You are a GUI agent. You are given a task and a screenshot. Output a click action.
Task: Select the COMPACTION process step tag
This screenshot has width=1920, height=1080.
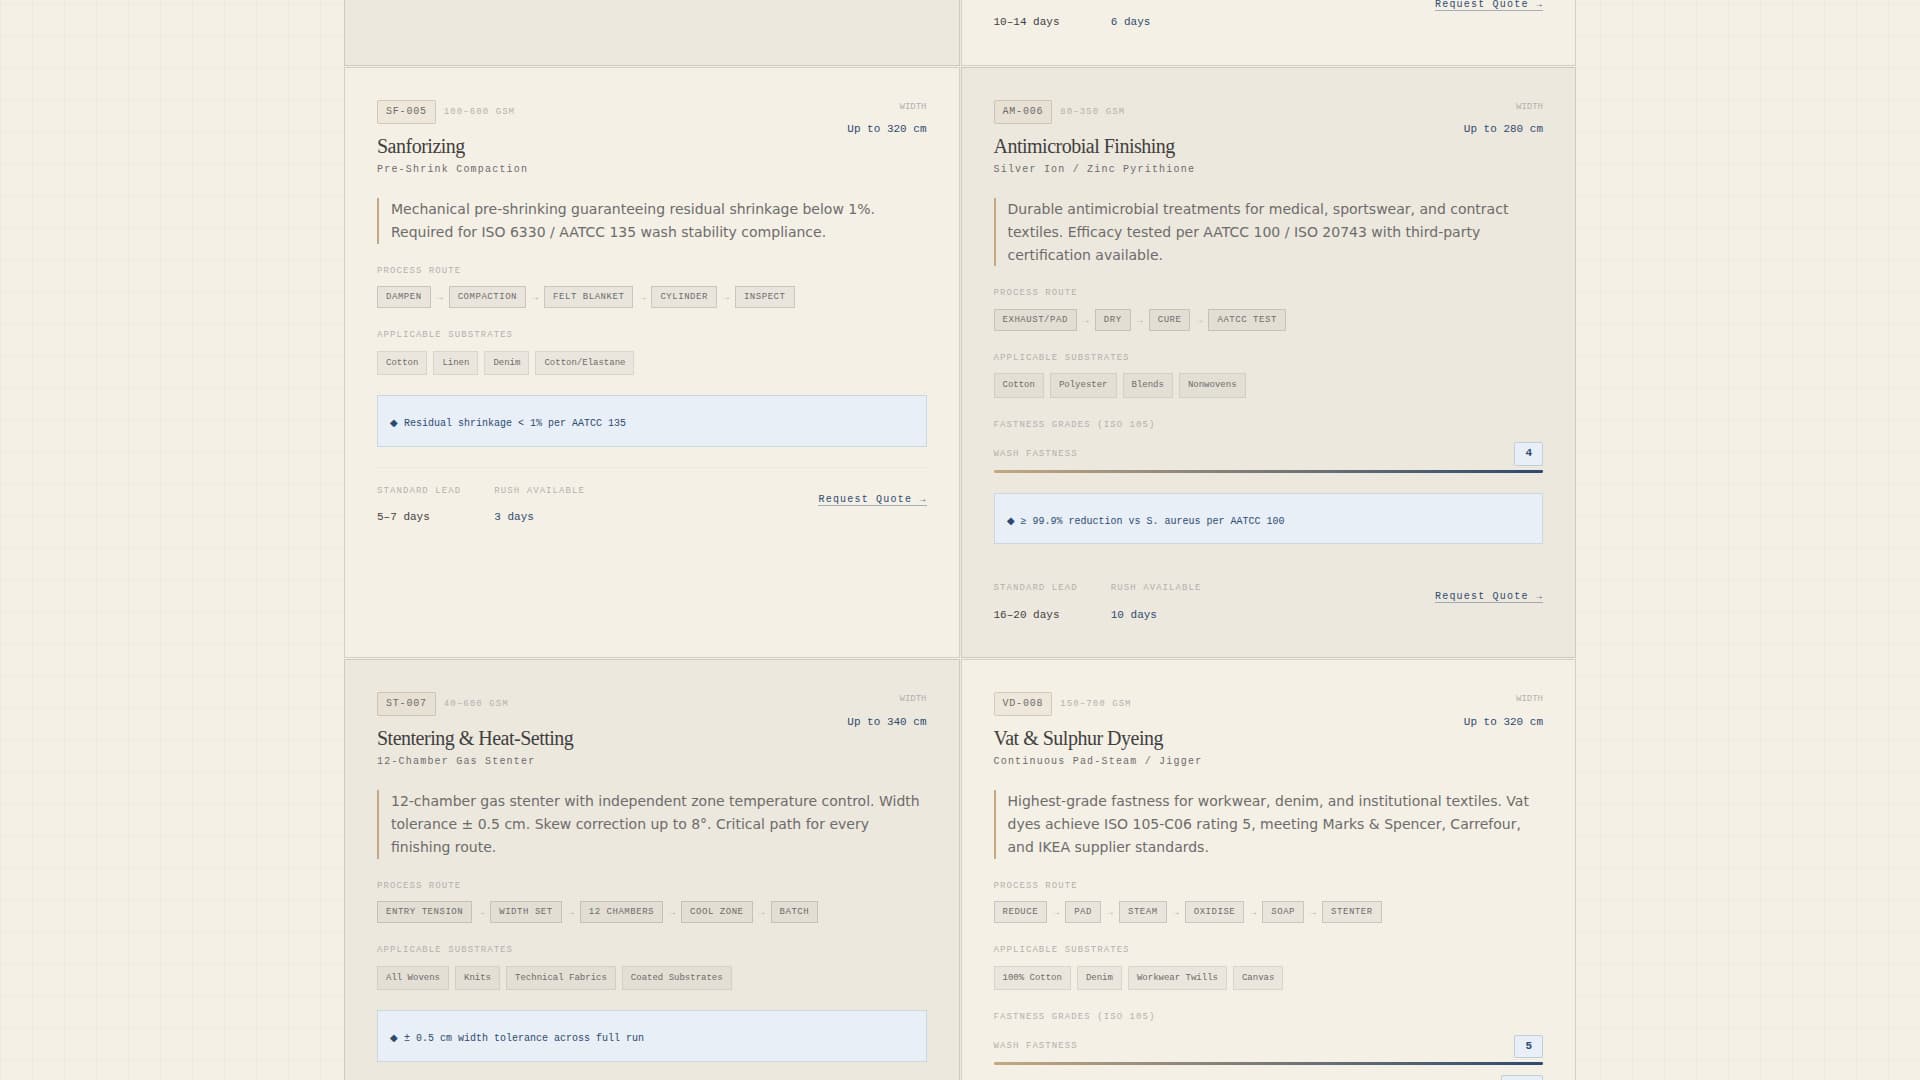pos(487,297)
